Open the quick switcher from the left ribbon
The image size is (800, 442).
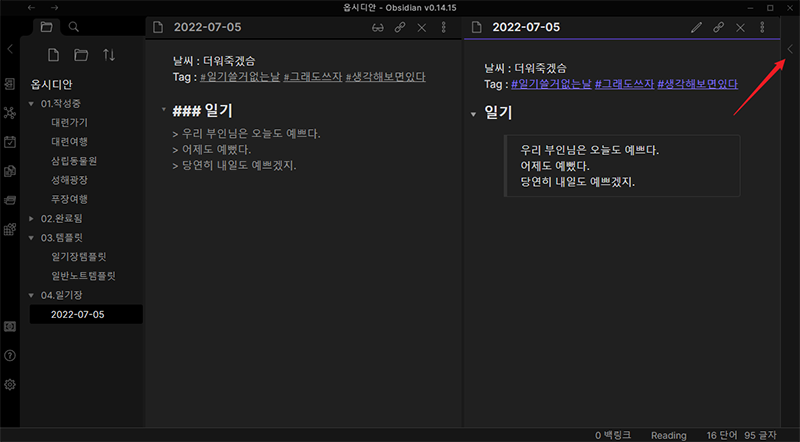click(x=10, y=84)
